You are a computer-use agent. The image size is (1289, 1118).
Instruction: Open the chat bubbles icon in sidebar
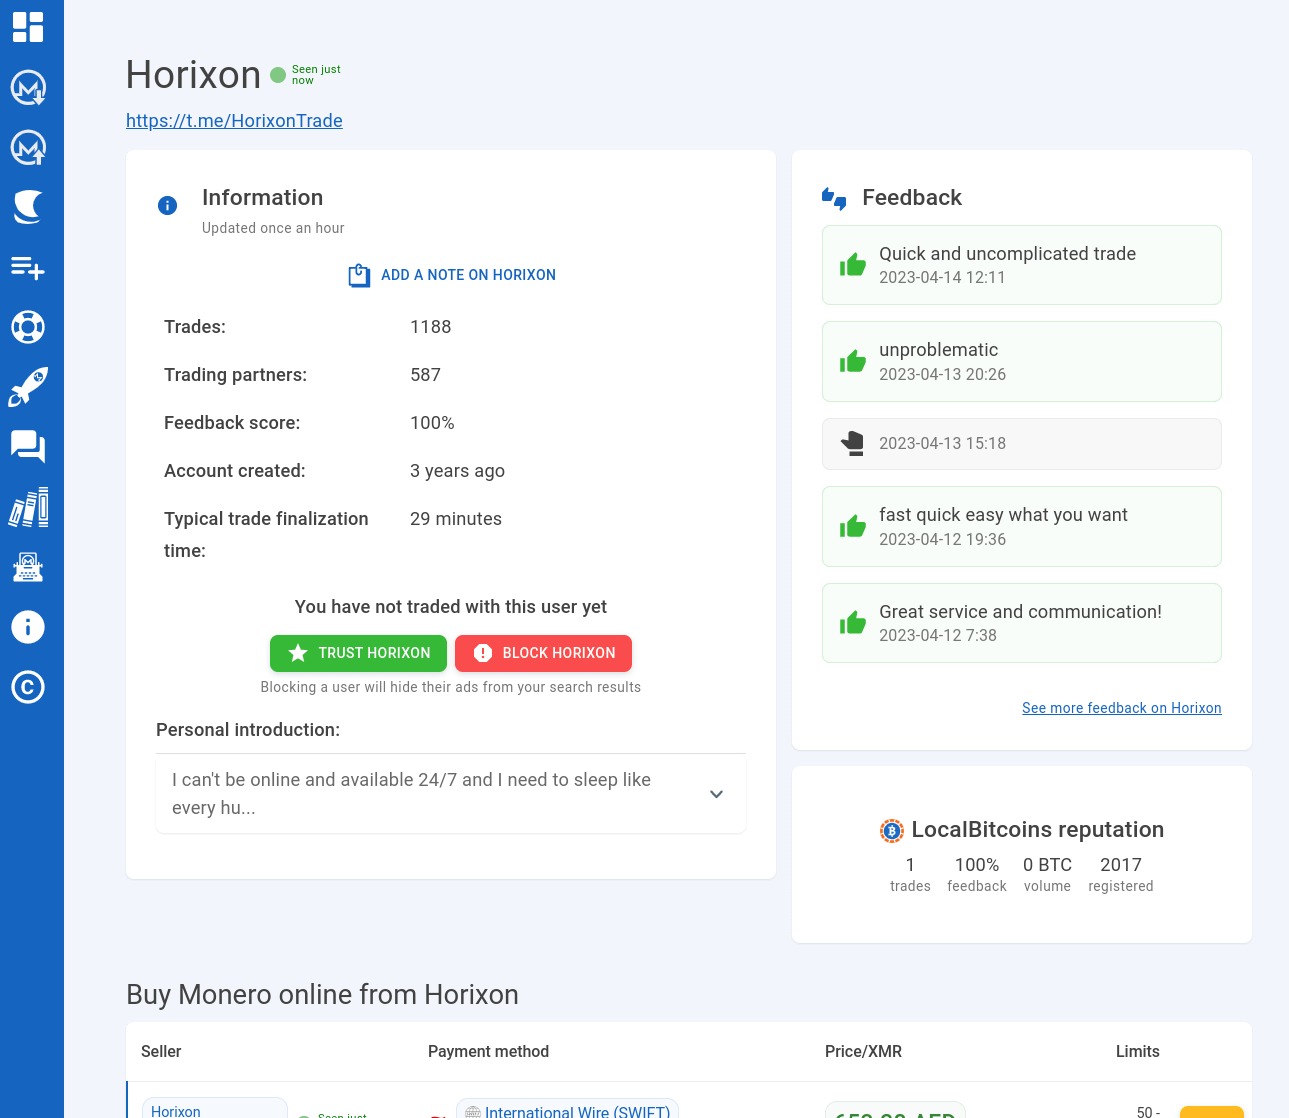click(x=28, y=447)
